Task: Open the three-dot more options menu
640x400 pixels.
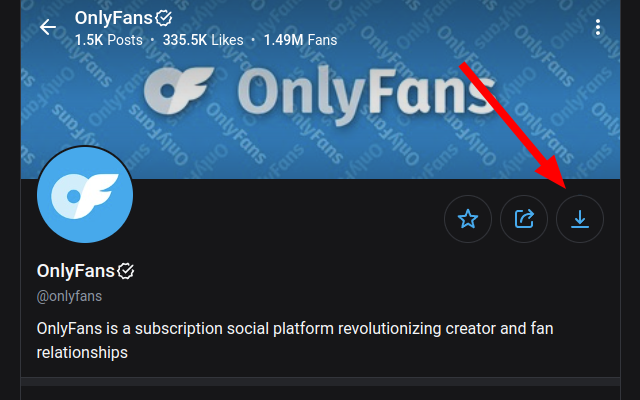Action: [598, 27]
